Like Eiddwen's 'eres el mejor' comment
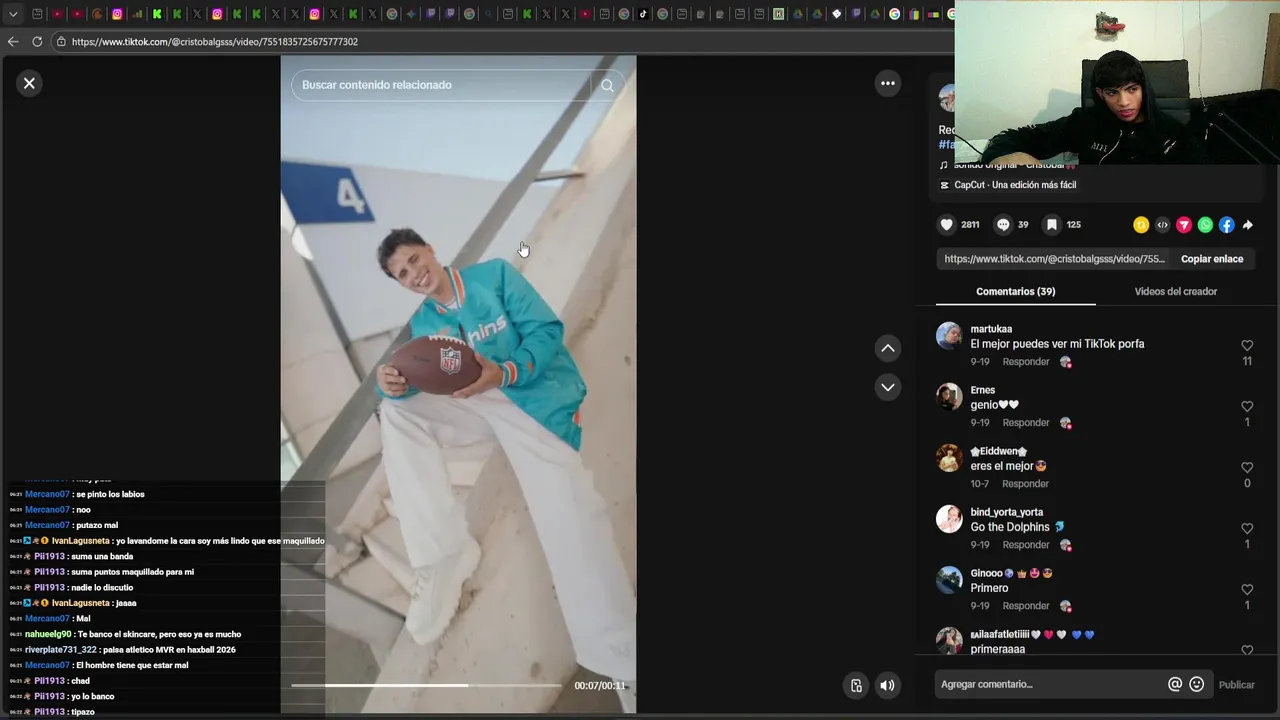Viewport: 1280px width, 720px height. [1247, 468]
